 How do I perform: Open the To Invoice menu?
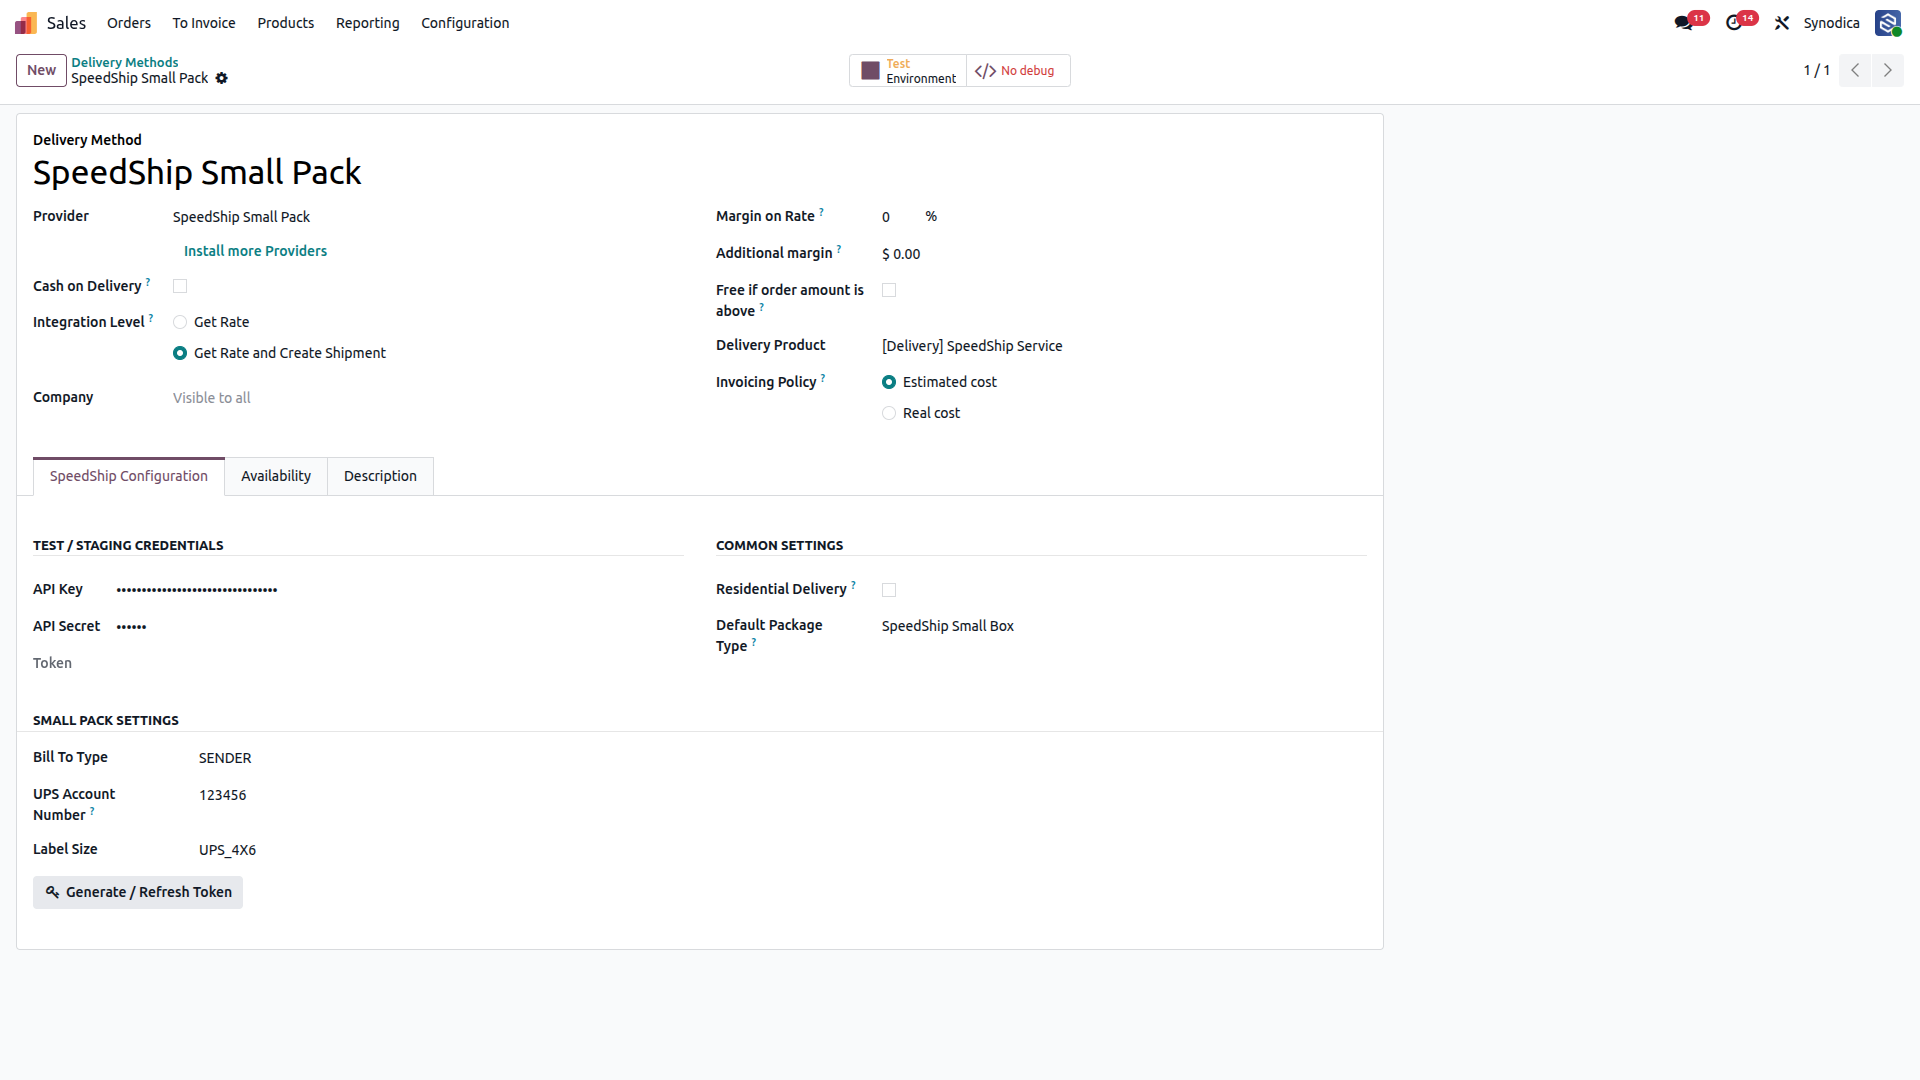204,22
